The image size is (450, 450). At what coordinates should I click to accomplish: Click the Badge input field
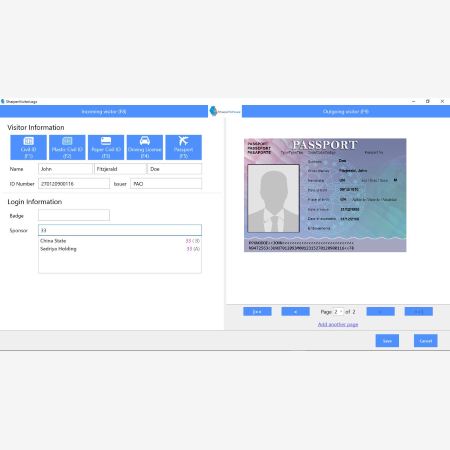click(x=74, y=215)
